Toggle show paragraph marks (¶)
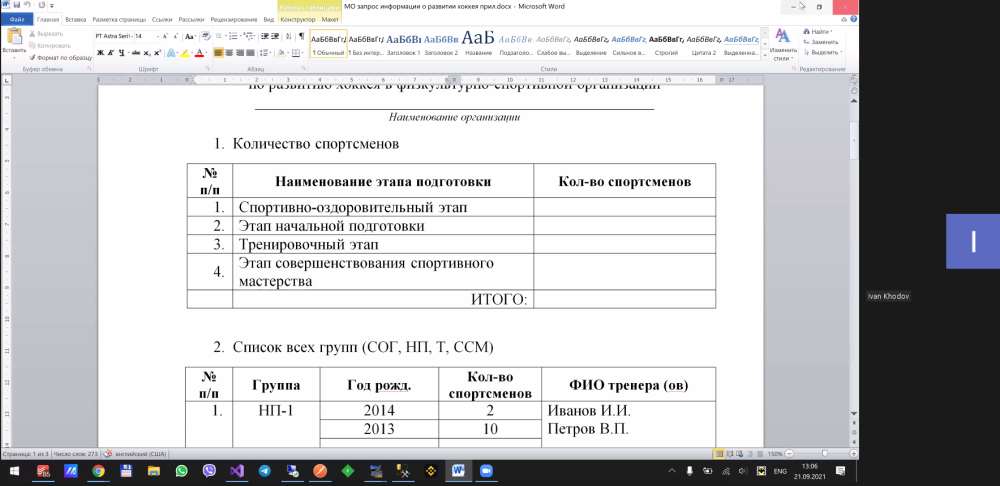1000x486 pixels. click(x=301, y=36)
